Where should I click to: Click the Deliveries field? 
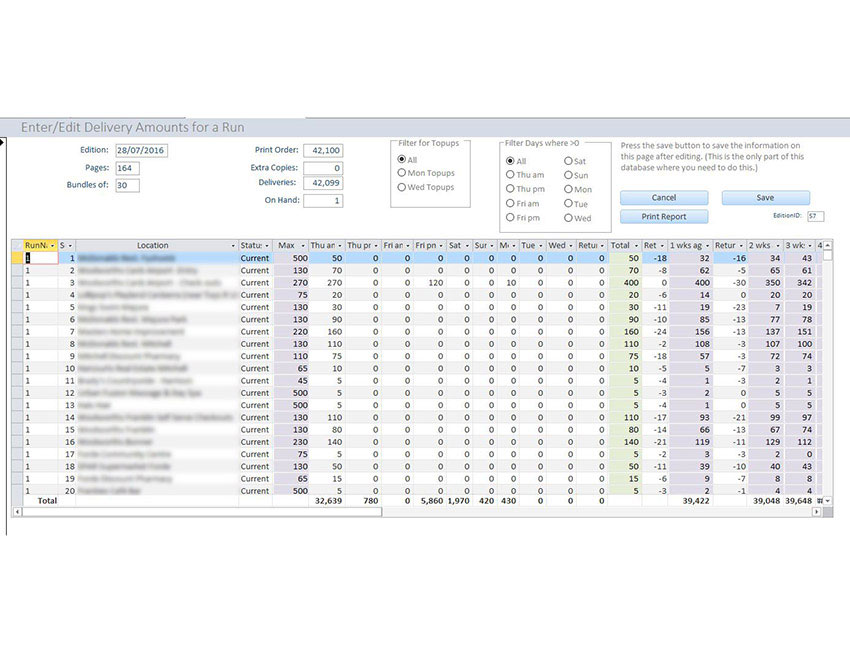(323, 183)
